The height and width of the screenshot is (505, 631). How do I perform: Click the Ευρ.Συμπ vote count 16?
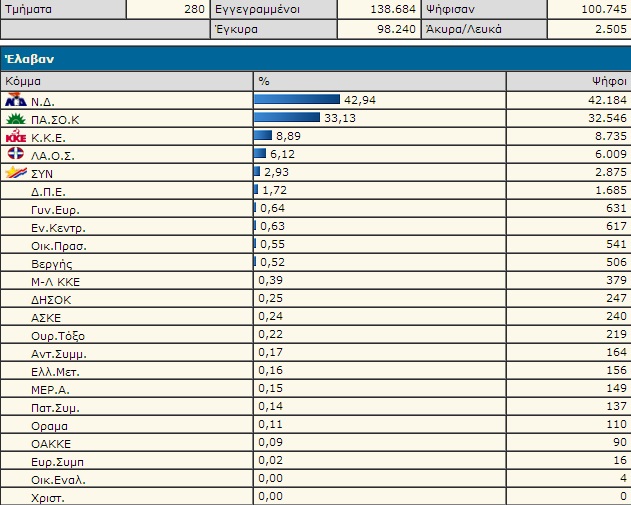pos(620,460)
